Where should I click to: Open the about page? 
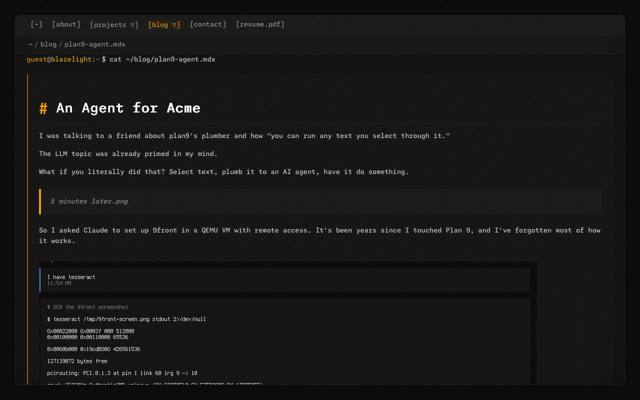(x=66, y=24)
